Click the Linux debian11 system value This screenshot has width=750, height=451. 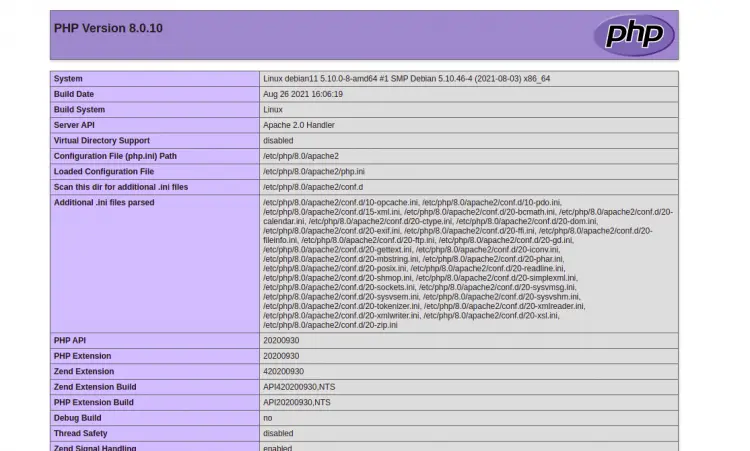406,79
